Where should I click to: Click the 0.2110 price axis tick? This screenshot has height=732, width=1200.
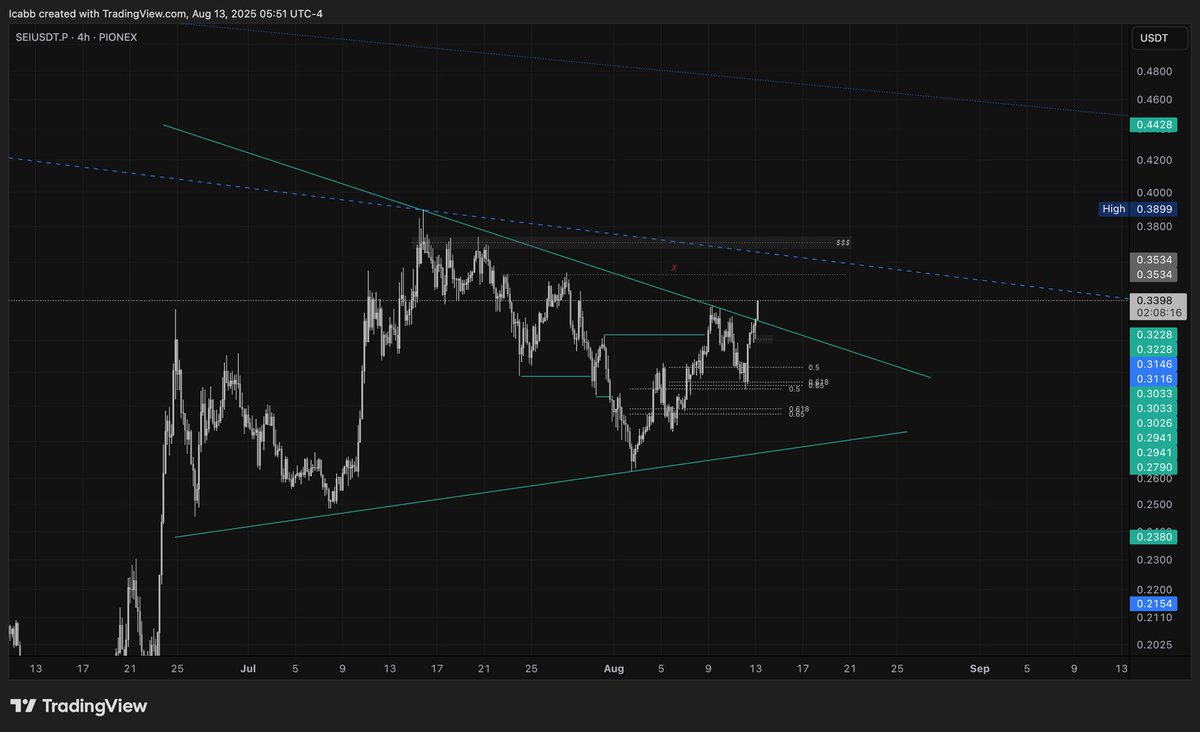[x=1153, y=618]
